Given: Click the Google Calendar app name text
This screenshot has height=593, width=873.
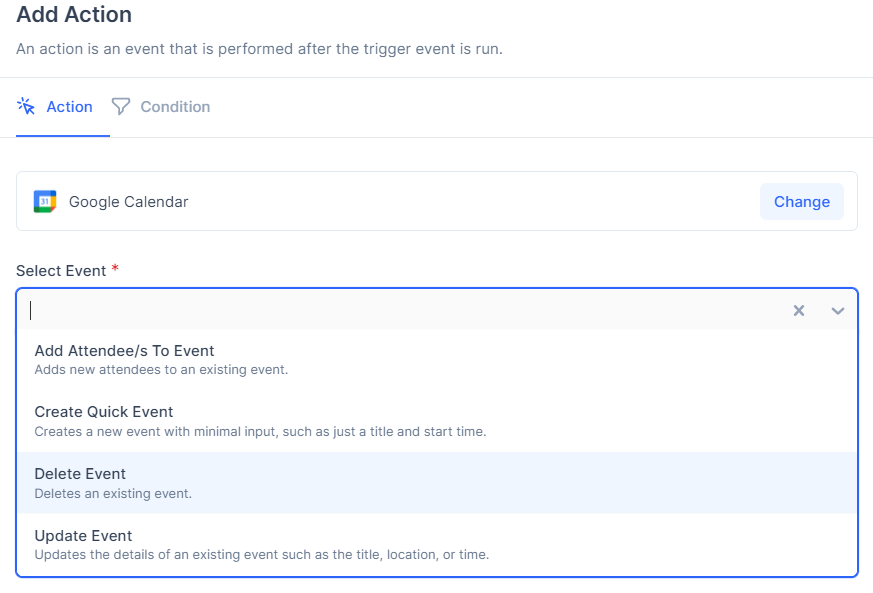Looking at the screenshot, I should 129,202.
